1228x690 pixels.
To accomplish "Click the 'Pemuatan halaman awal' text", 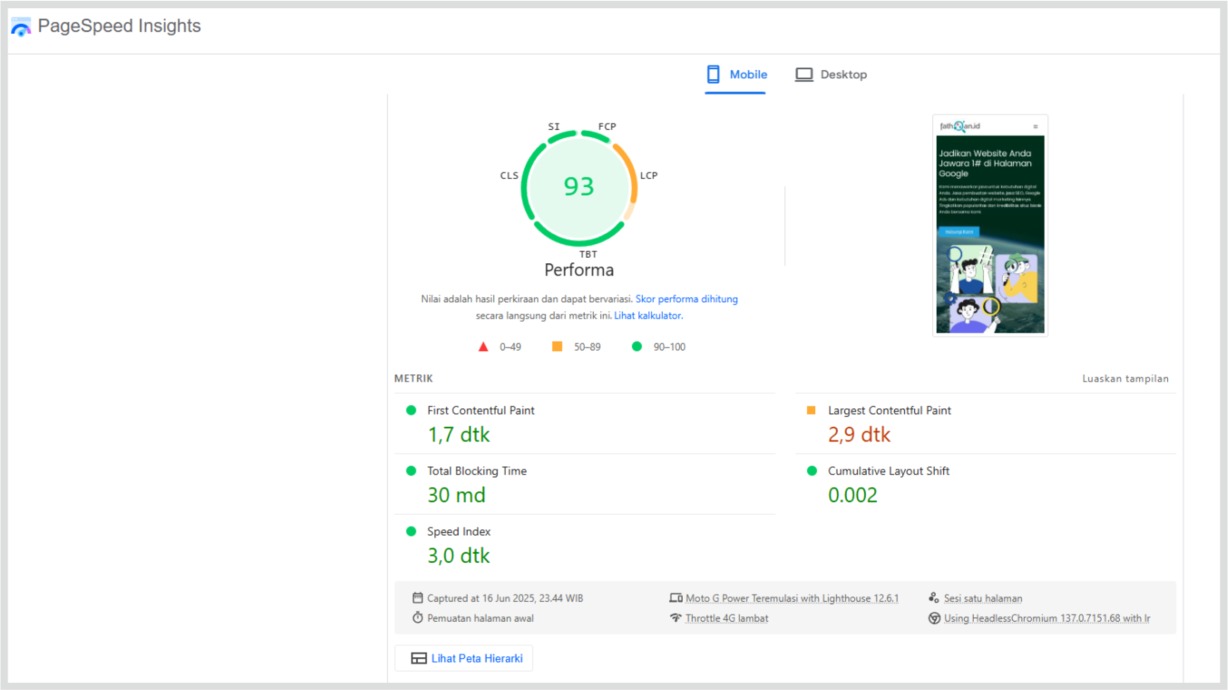I will tap(480, 618).
